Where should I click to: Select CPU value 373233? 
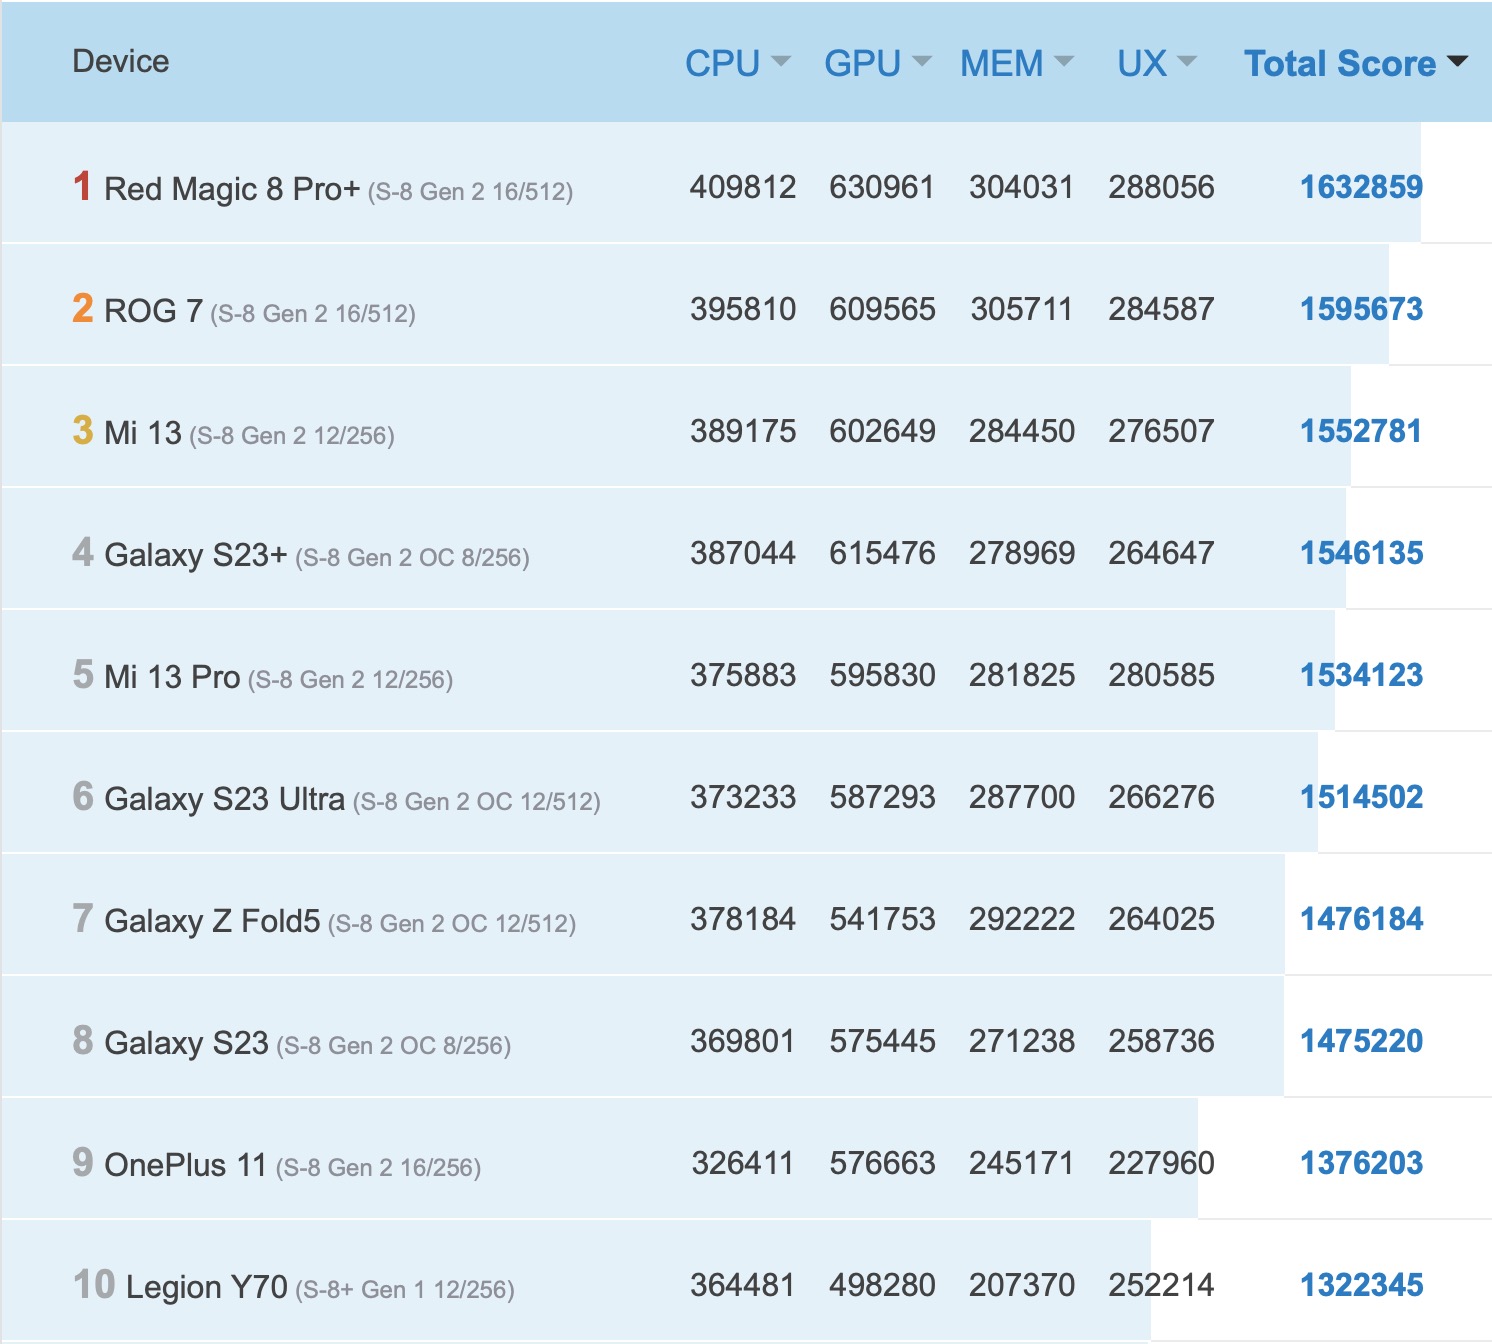pos(743,797)
